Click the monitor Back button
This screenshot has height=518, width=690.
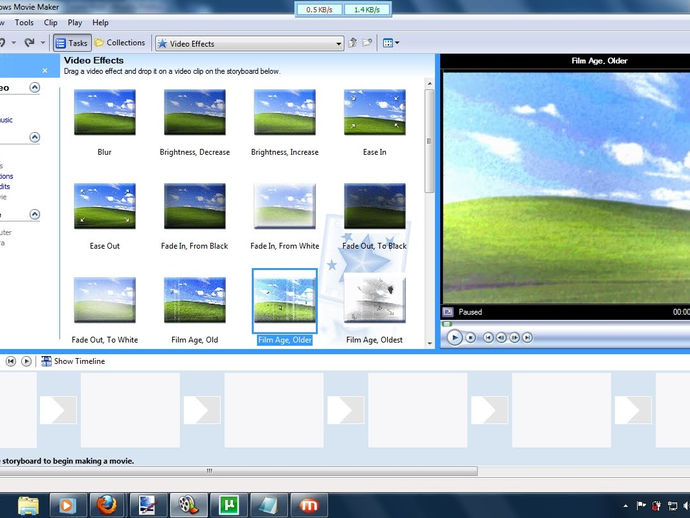[x=488, y=338]
